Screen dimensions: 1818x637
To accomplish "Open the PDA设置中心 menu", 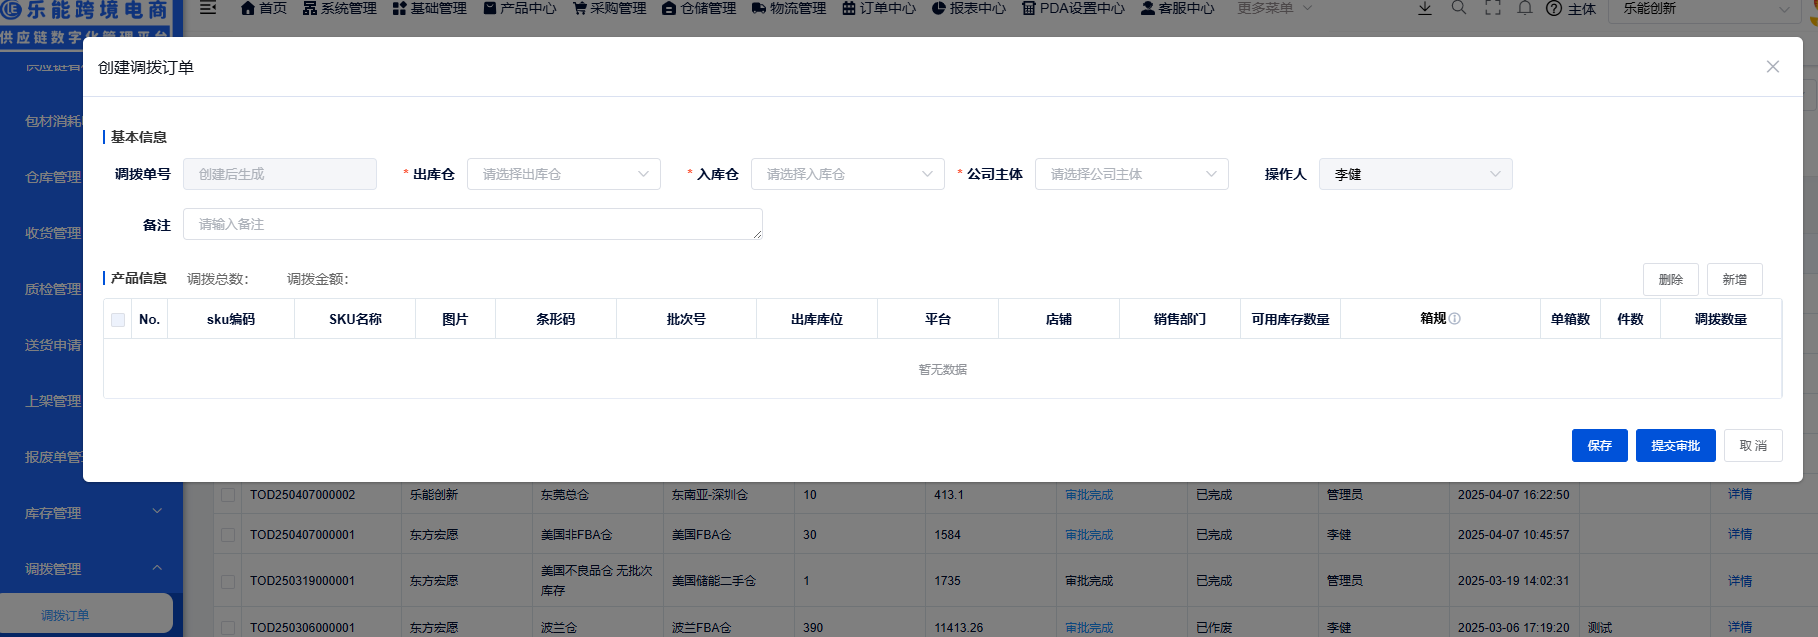I will click(1073, 8).
